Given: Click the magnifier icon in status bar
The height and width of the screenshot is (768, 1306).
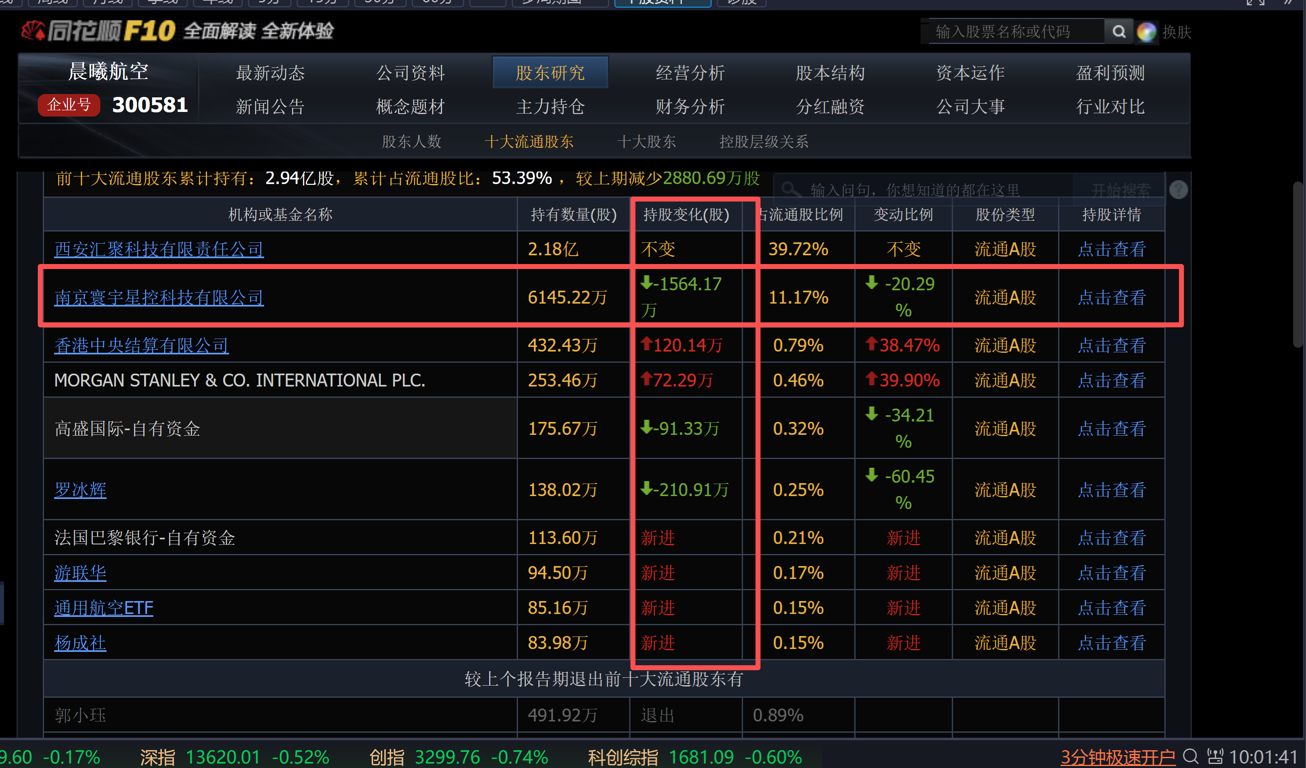Looking at the screenshot, I should 1190,757.
